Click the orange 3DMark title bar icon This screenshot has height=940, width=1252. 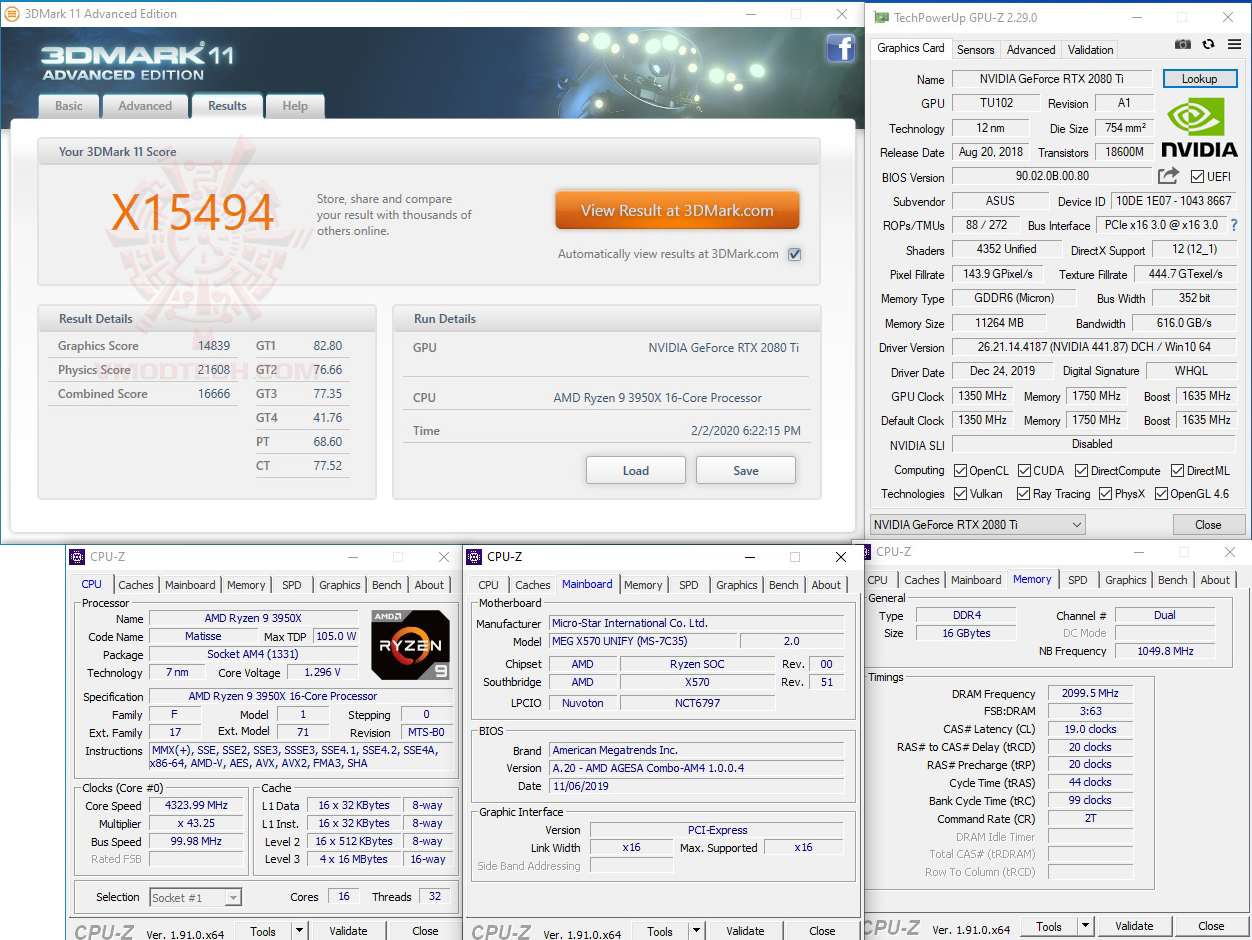[14, 14]
